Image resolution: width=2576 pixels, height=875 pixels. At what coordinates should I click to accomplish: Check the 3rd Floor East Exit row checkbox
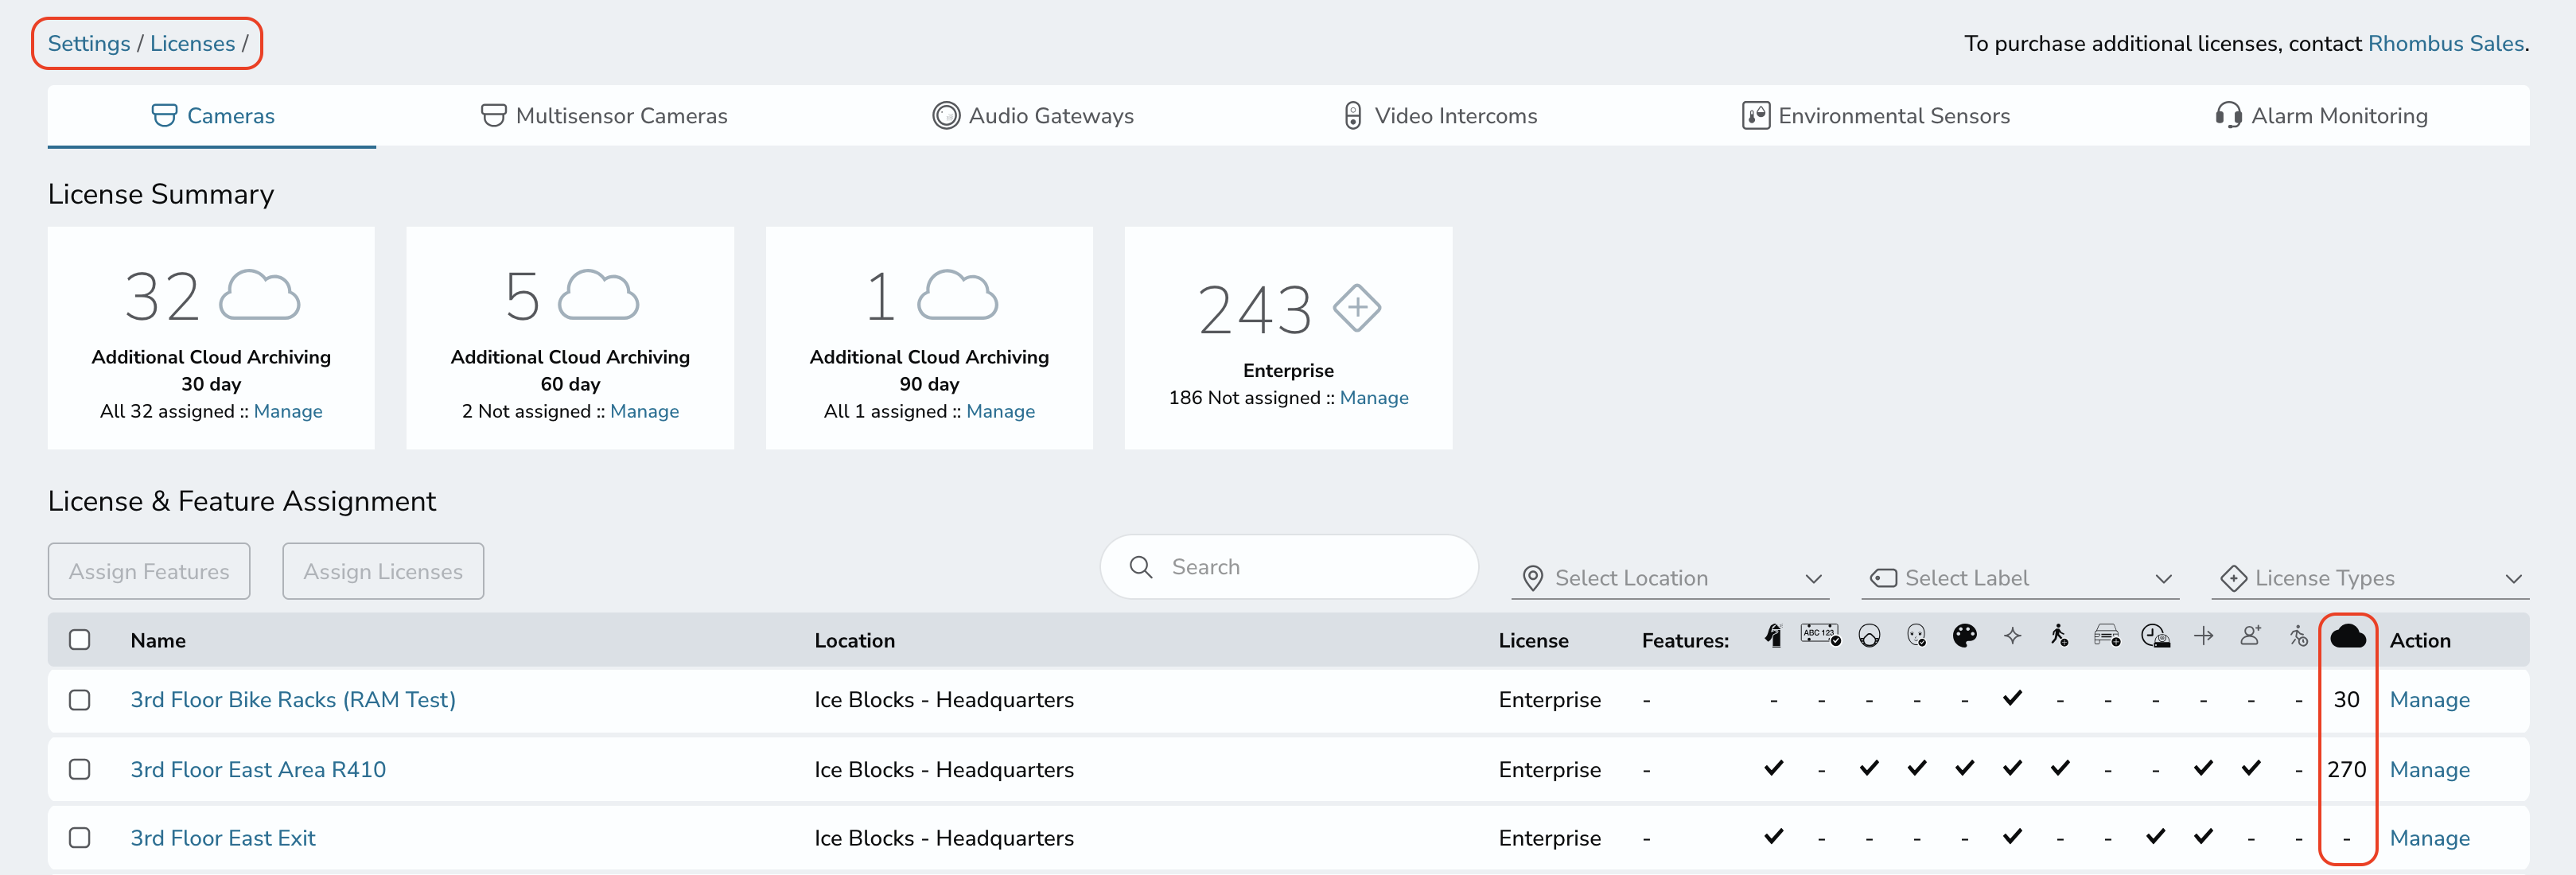80,838
